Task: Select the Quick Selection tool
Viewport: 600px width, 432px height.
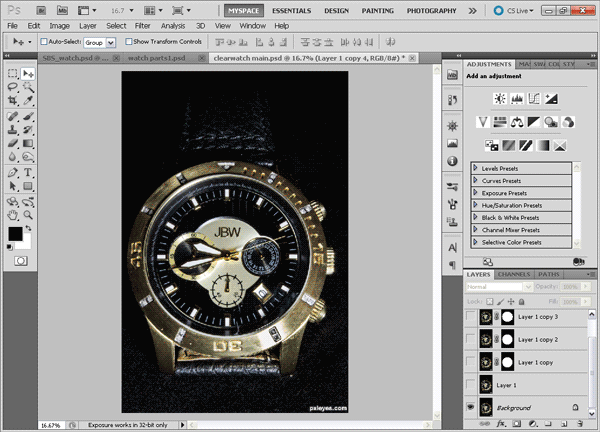Action: tap(28, 87)
